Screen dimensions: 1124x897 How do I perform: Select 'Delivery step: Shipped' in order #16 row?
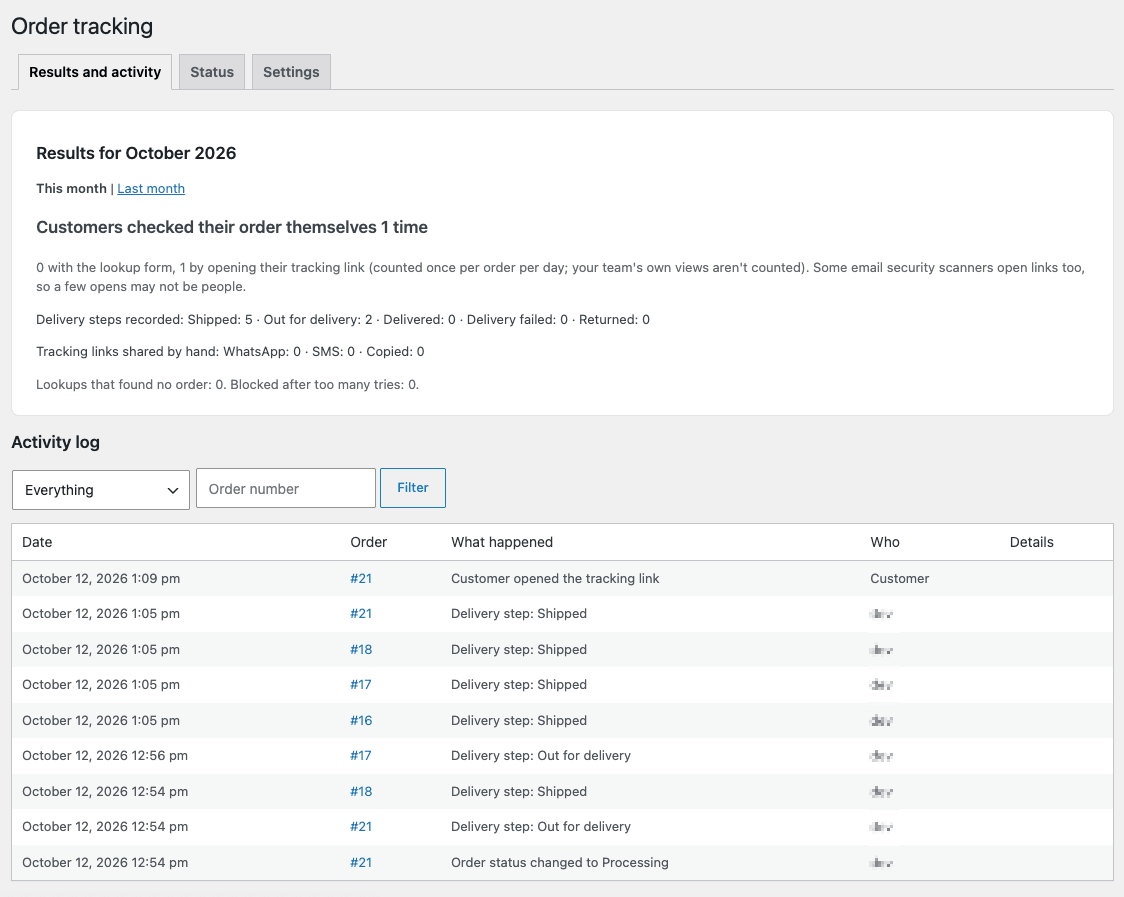pyautogui.click(x=519, y=721)
